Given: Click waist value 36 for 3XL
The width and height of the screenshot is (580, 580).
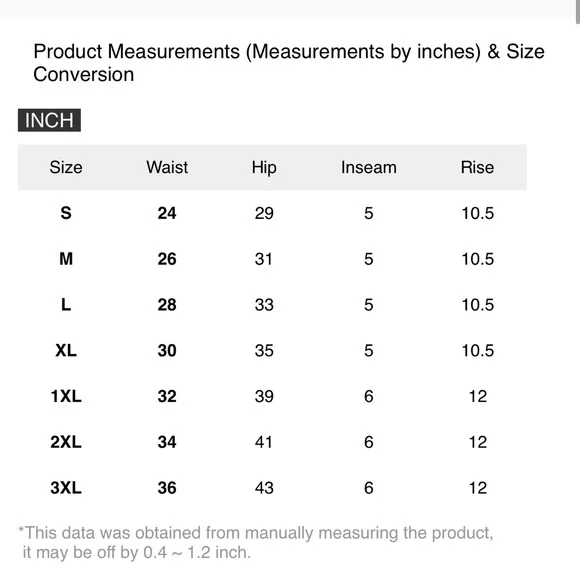Looking at the screenshot, I should tap(167, 488).
